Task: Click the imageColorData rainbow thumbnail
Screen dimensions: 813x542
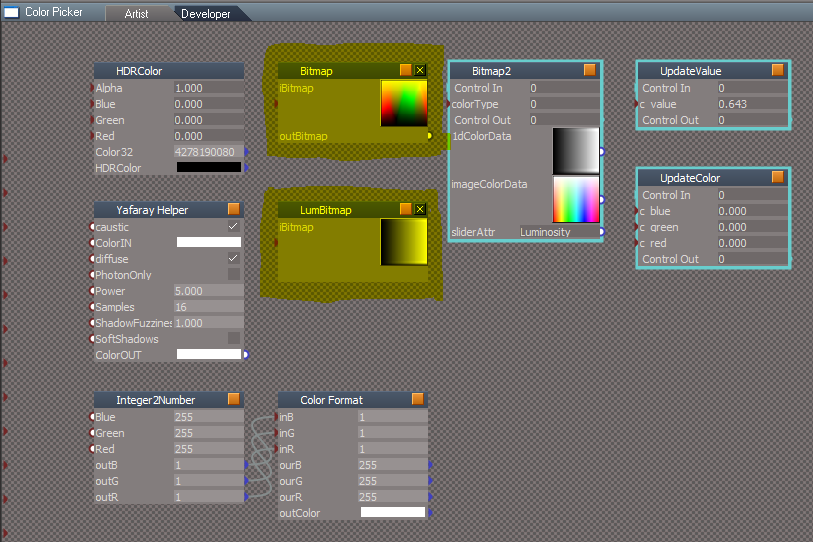Action: tap(576, 200)
